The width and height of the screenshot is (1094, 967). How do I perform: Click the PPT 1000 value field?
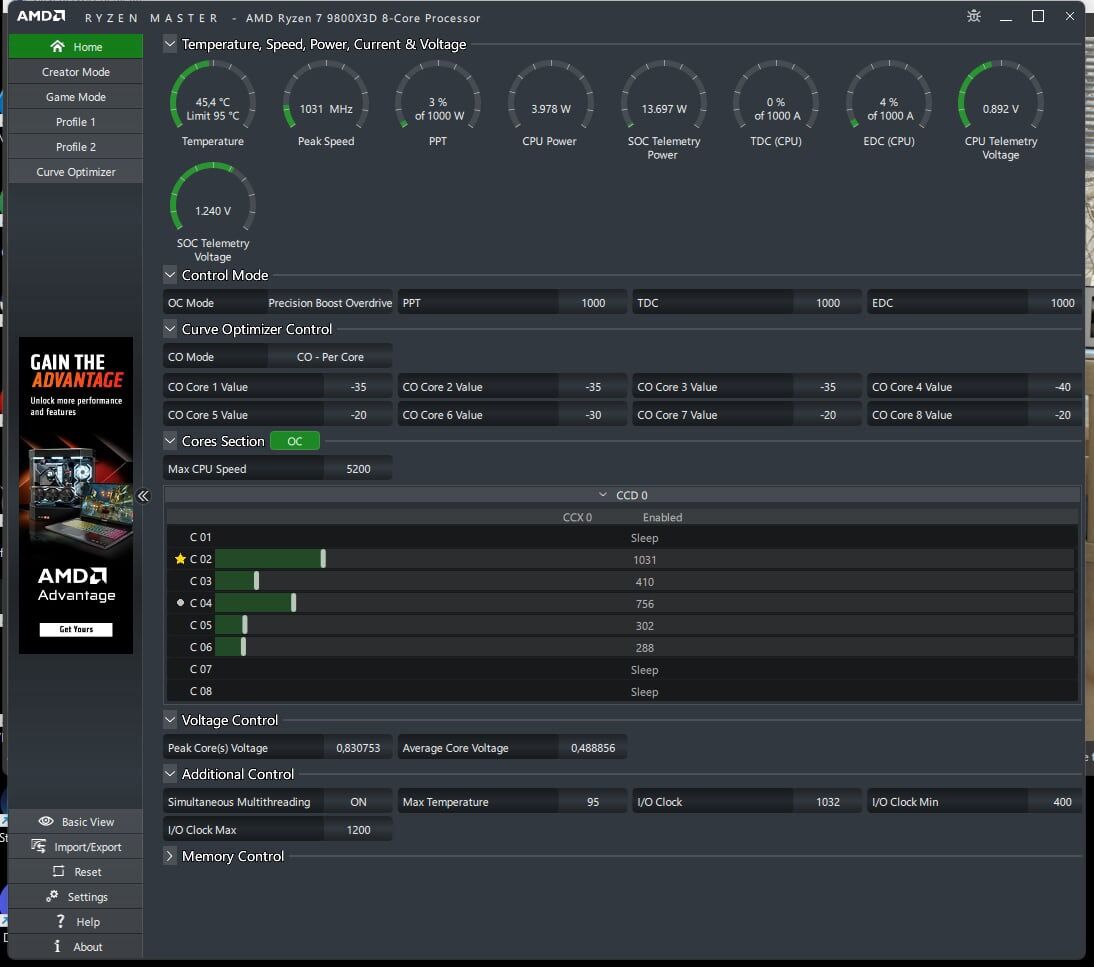click(x=592, y=303)
